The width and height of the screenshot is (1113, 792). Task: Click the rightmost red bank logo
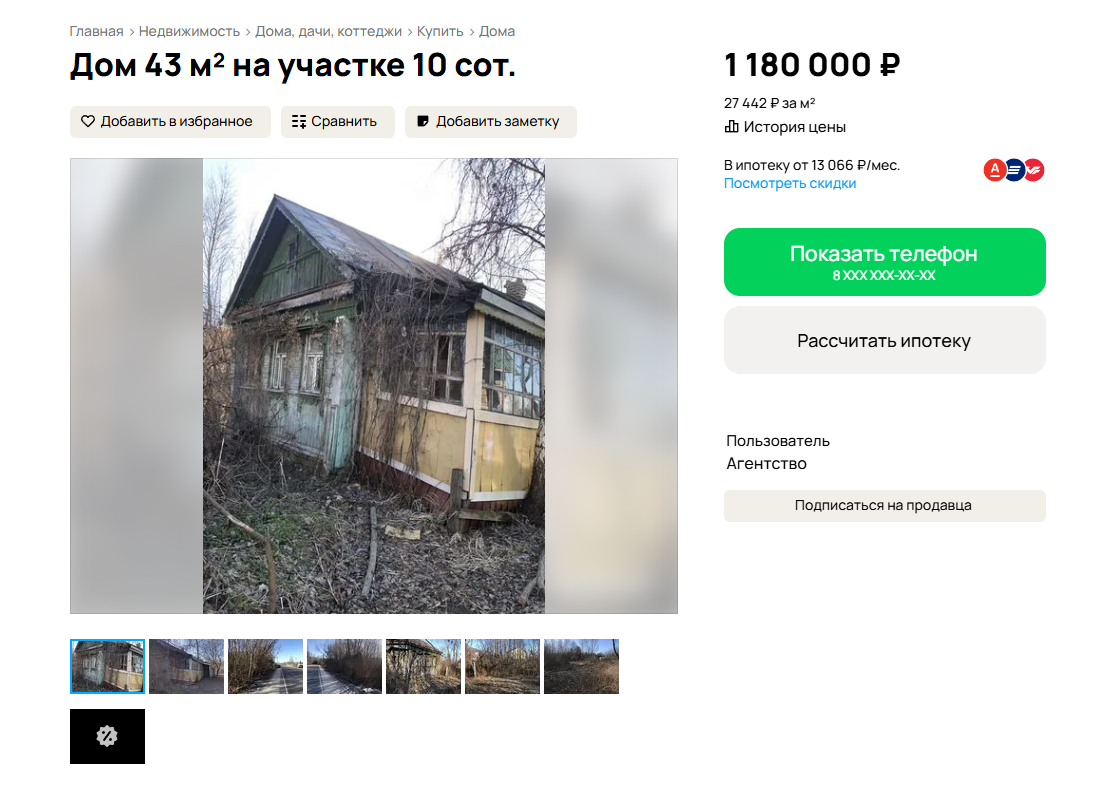coord(1034,170)
